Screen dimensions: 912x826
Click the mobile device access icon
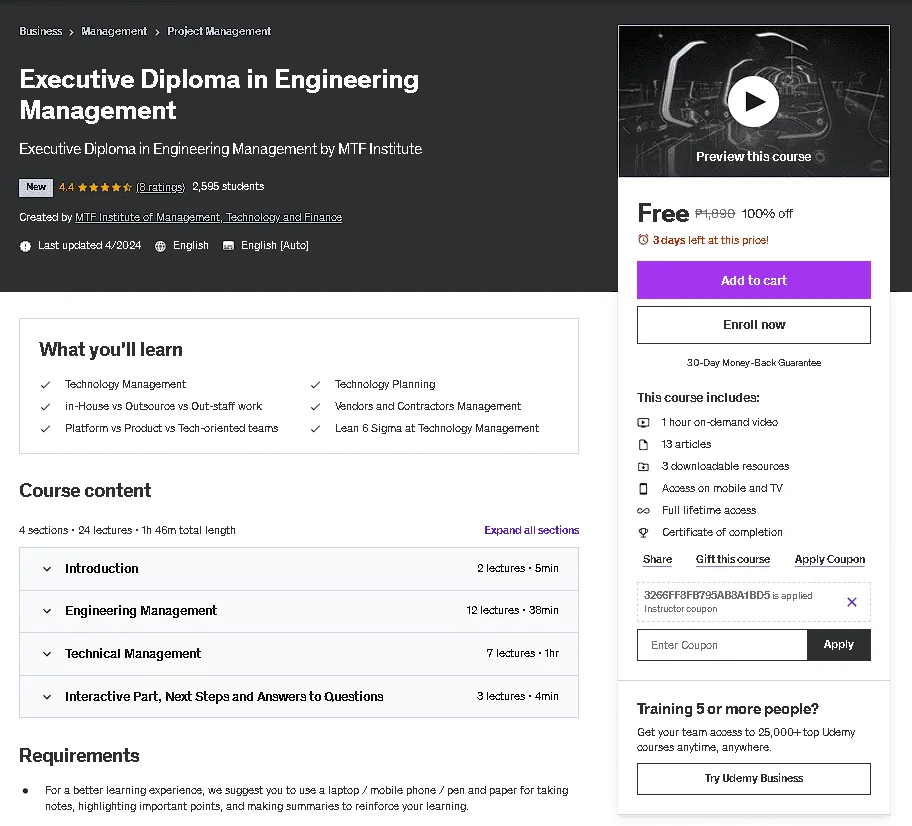(x=643, y=489)
